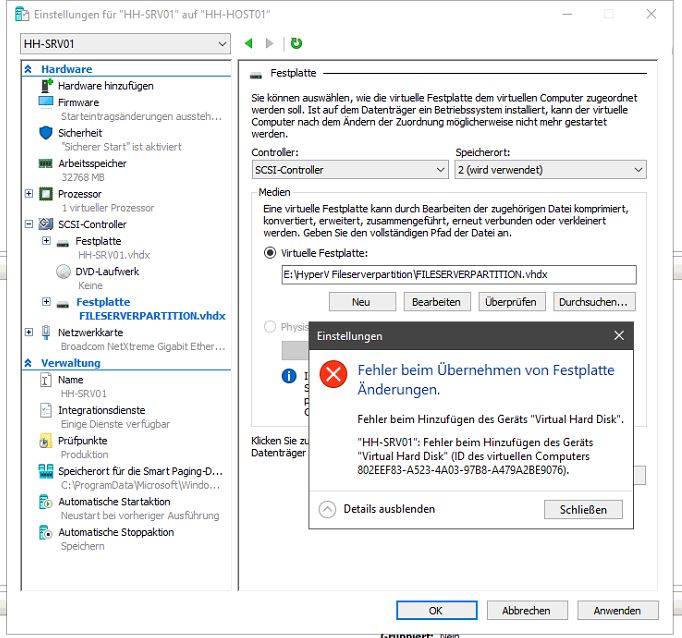This screenshot has height=638, width=682.
Task: Expand the Prozessor tree node
Action: point(29,194)
